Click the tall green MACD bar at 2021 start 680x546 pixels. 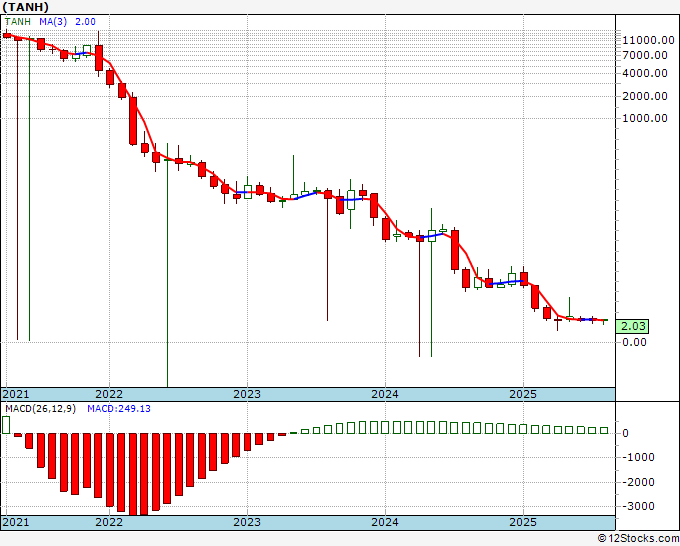(6, 425)
